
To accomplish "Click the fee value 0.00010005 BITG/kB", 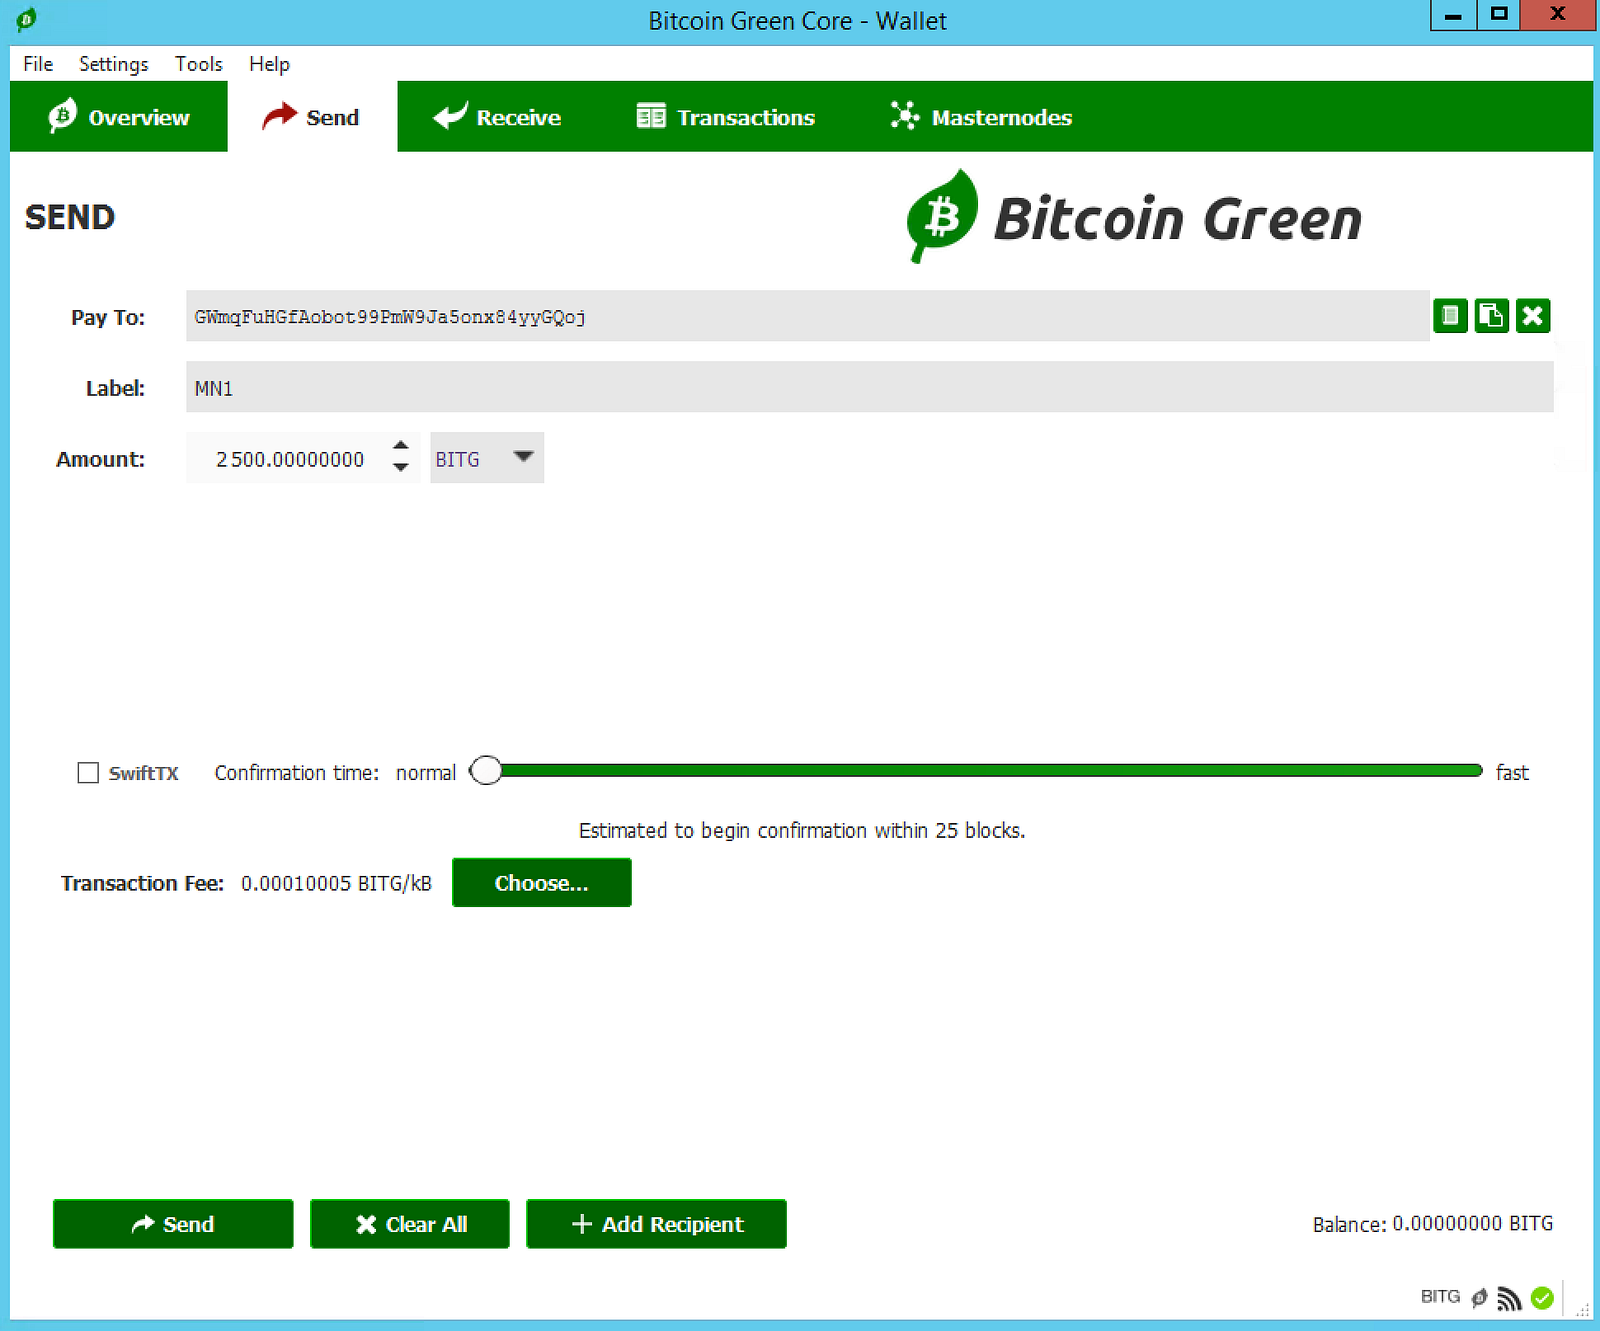I will tap(336, 883).
